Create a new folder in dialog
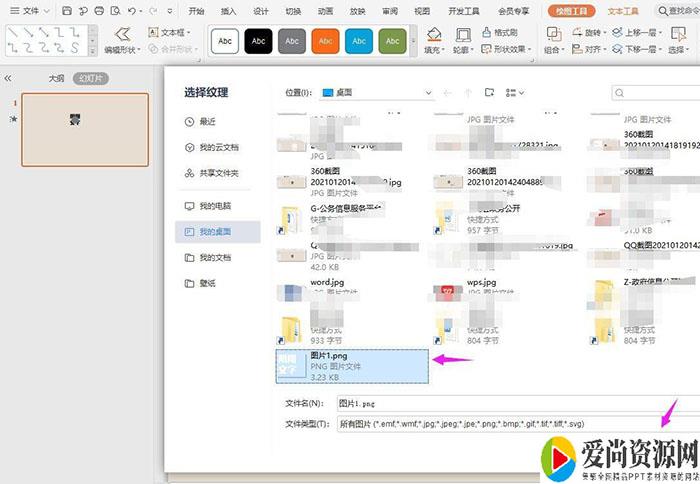The height and width of the screenshot is (484, 700). click(x=490, y=93)
